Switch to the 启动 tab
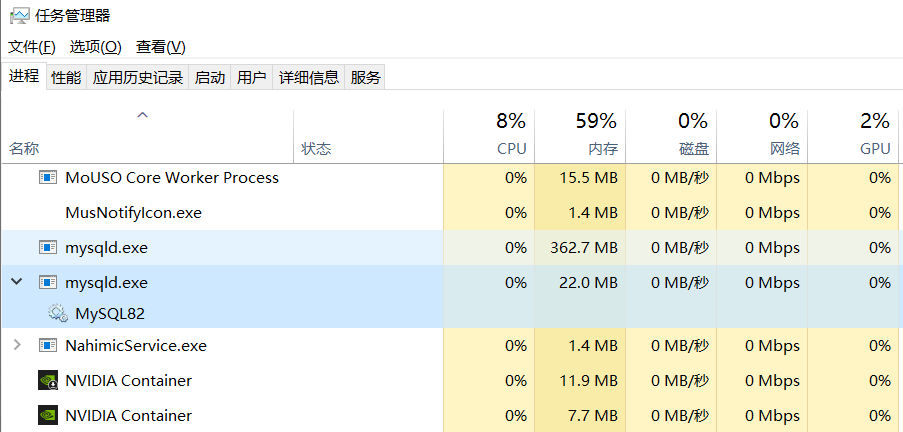This screenshot has width=903, height=432. 210,77
